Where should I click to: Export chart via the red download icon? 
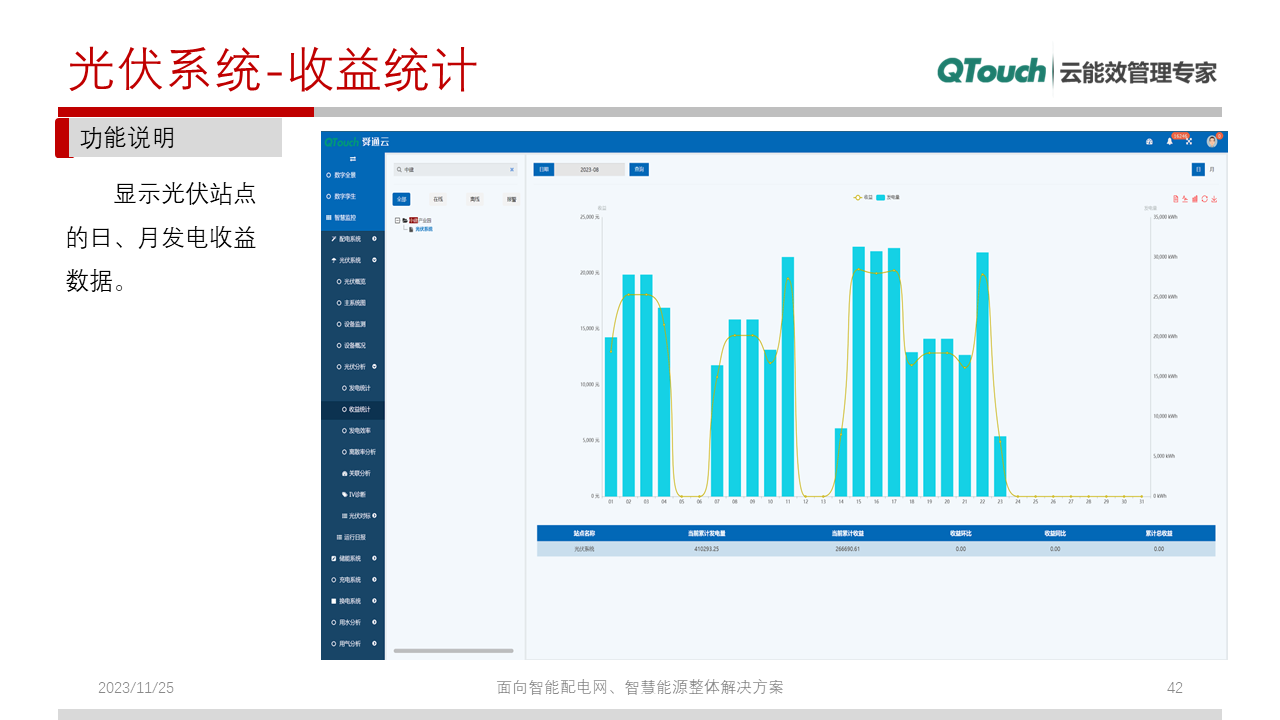[1214, 199]
